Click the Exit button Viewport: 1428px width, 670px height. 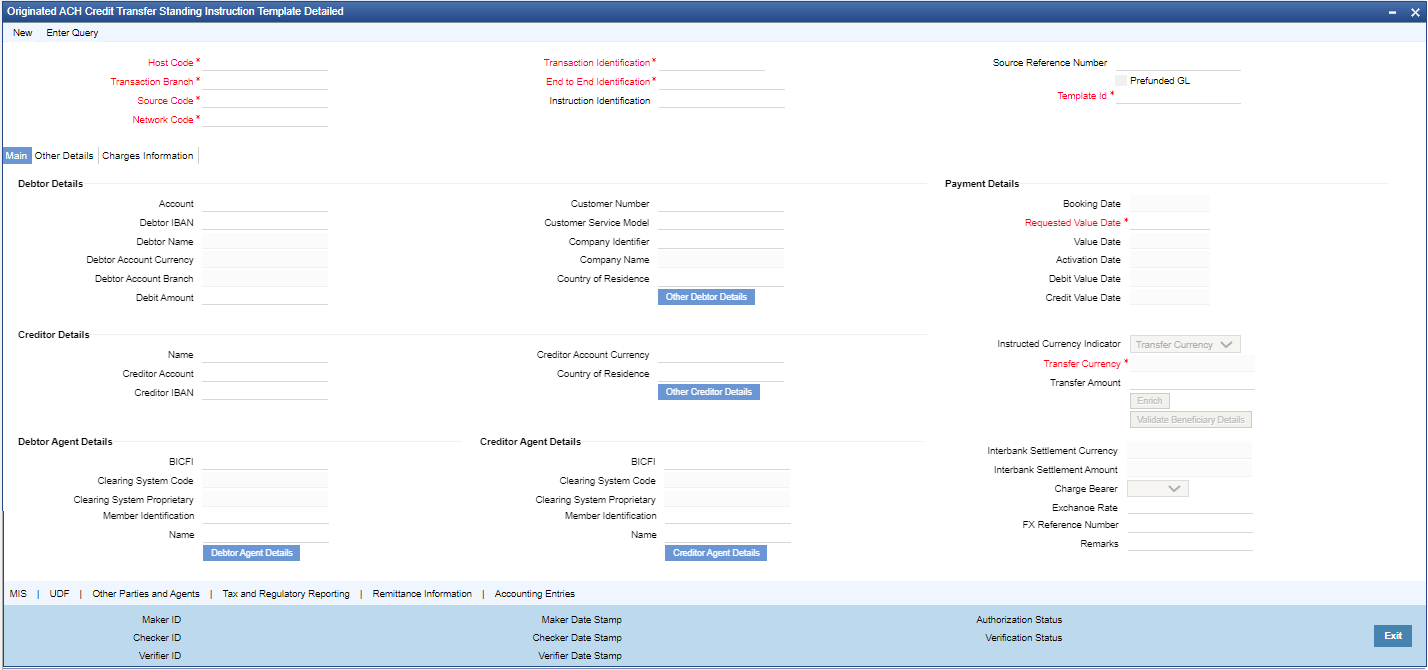pos(1393,636)
